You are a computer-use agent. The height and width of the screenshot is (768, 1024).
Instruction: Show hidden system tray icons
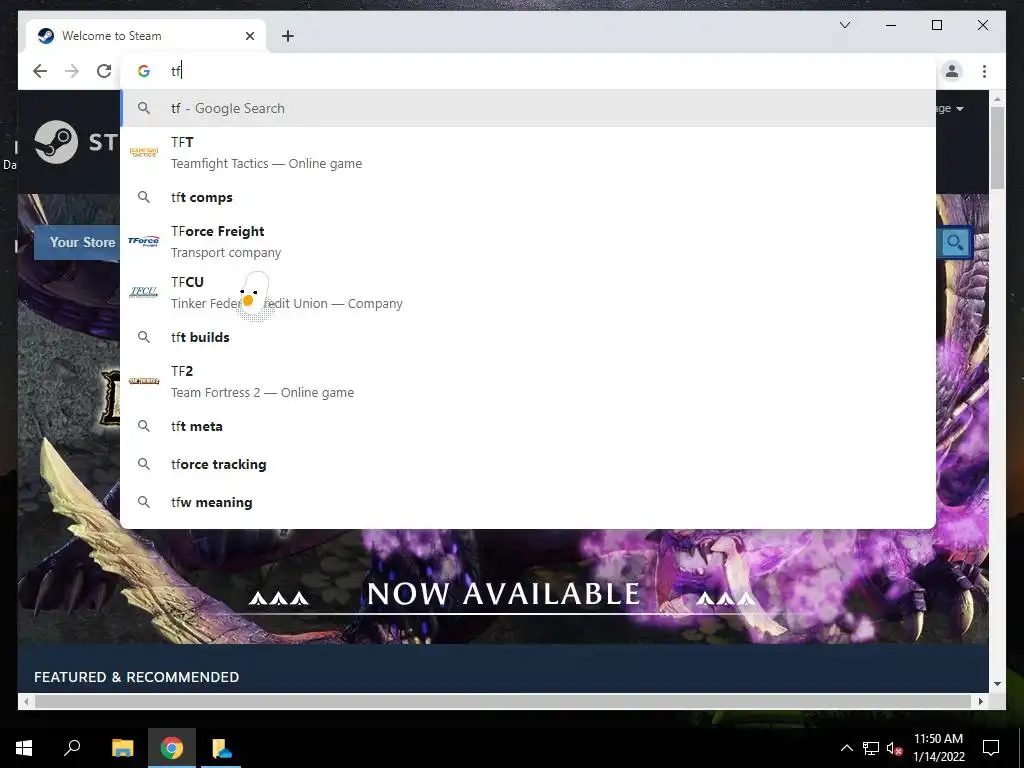click(x=846, y=748)
